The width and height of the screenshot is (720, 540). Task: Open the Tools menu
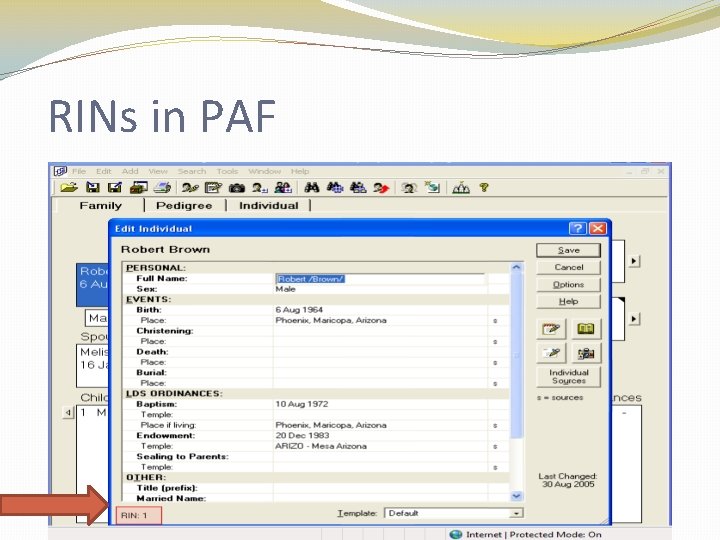227,171
